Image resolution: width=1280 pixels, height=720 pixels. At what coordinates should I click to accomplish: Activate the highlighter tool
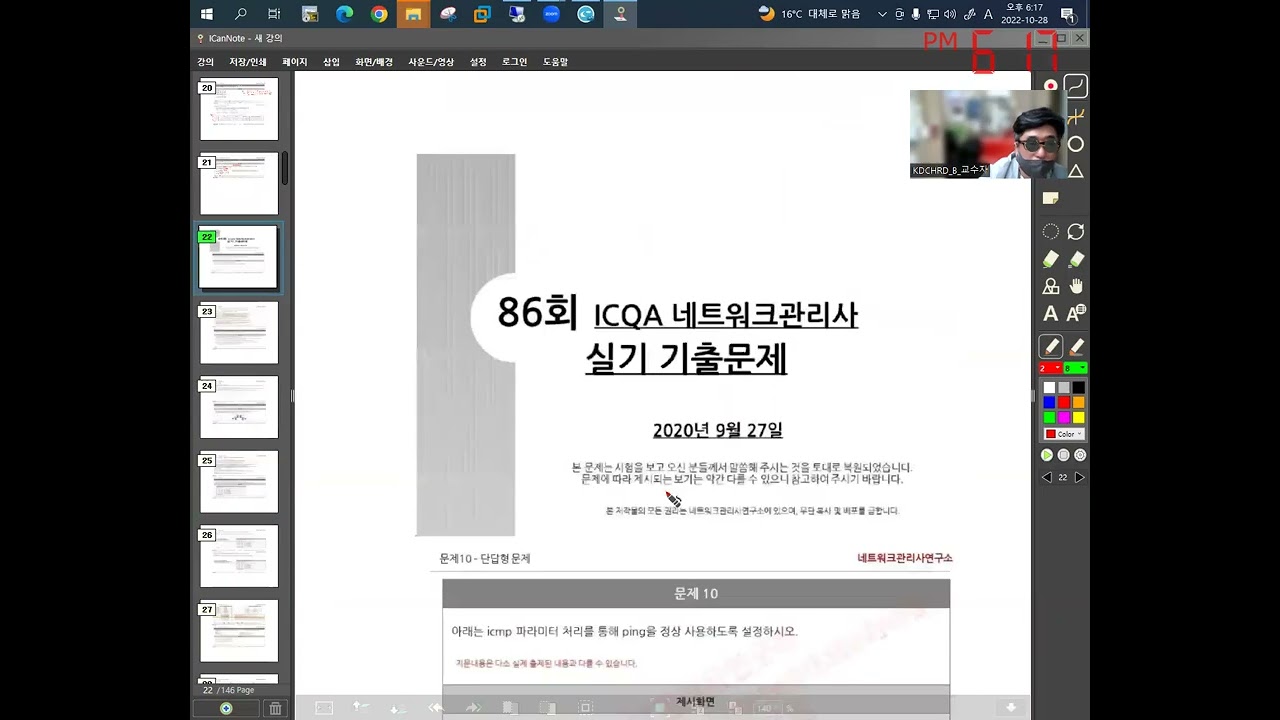1077,347
